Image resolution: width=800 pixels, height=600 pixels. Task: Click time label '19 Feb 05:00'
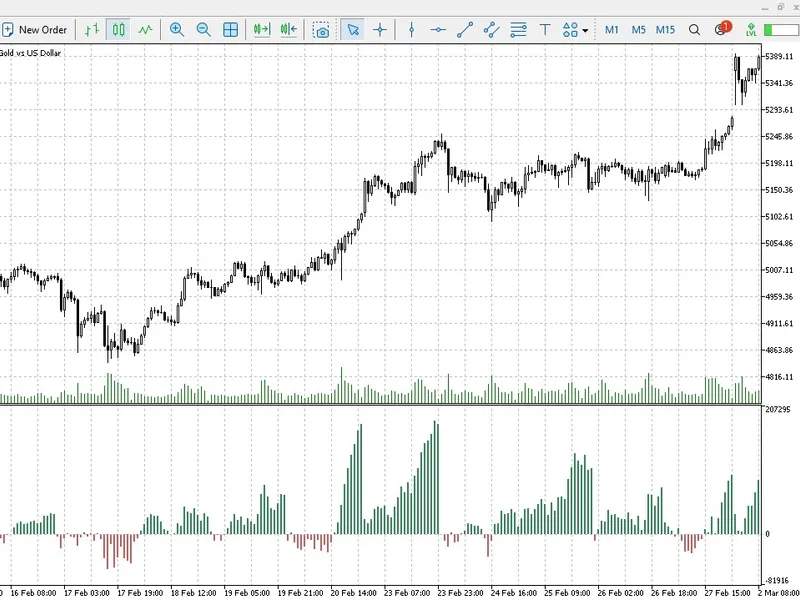pos(247,593)
